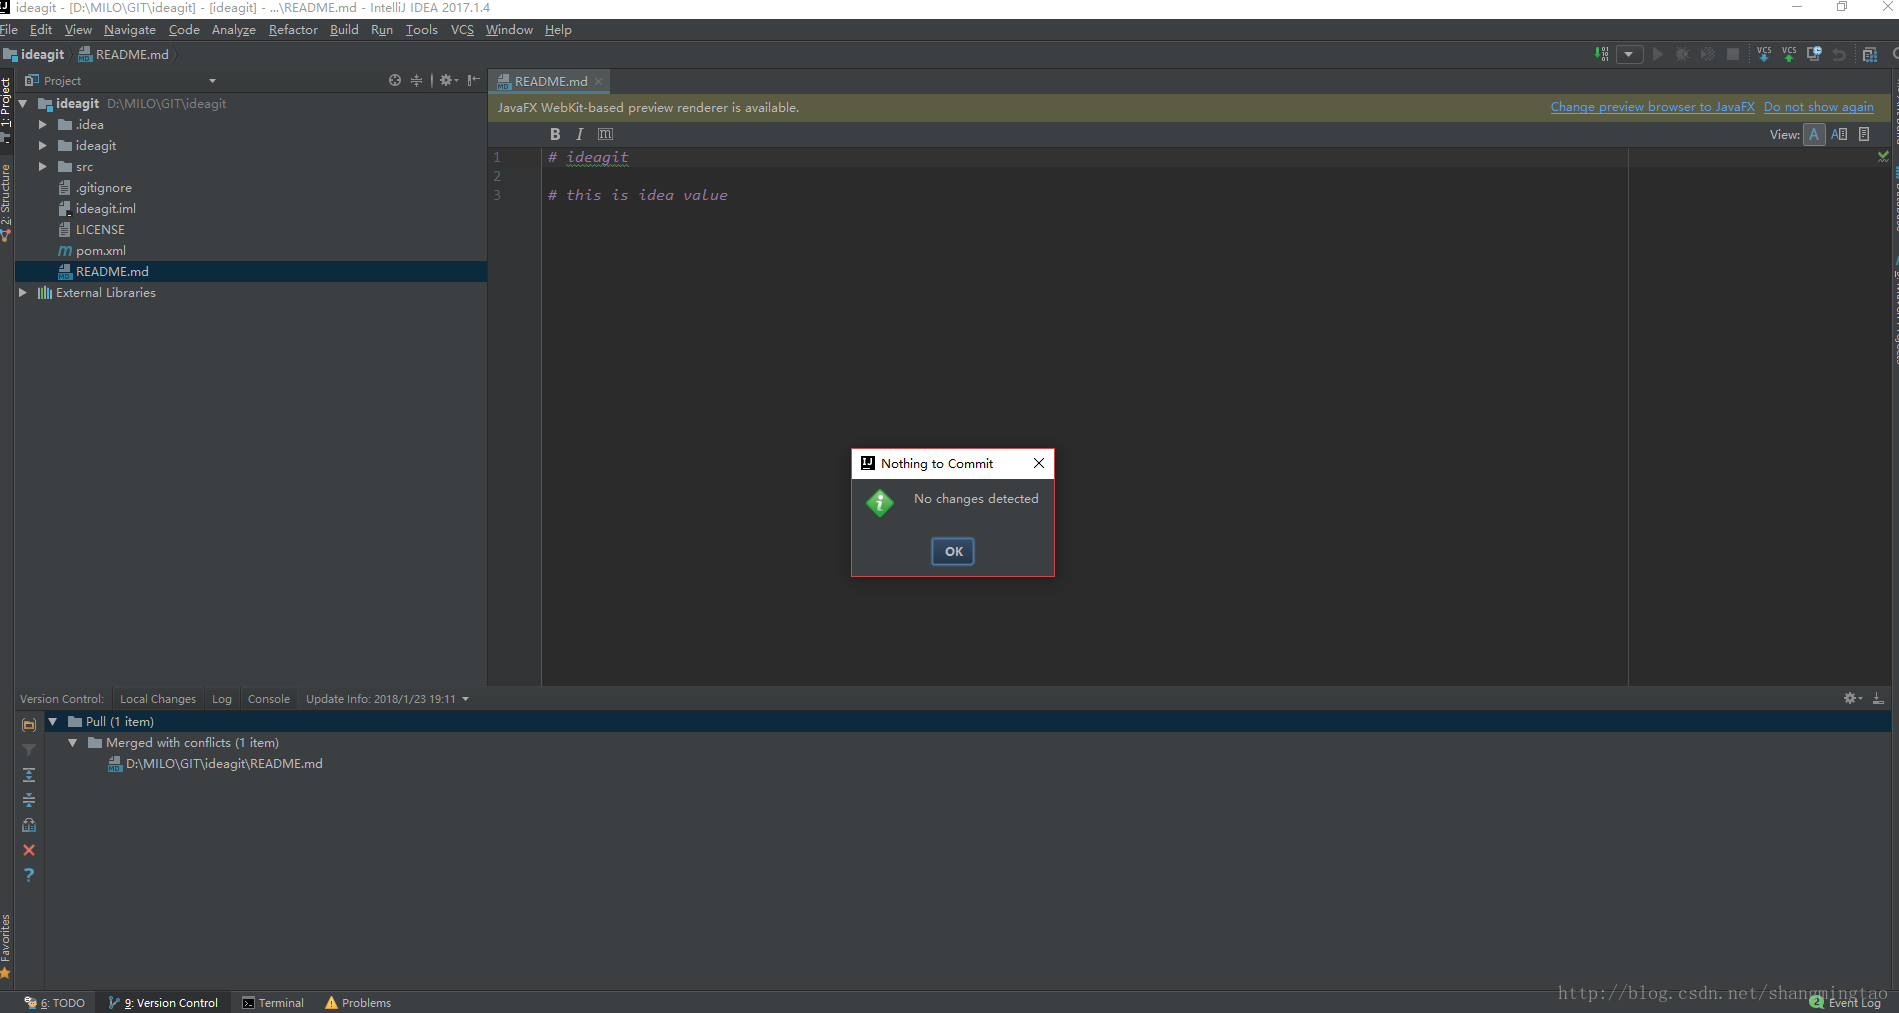Click the VCS Update Project icon
Image resolution: width=1899 pixels, height=1013 pixels.
pos(1764,54)
